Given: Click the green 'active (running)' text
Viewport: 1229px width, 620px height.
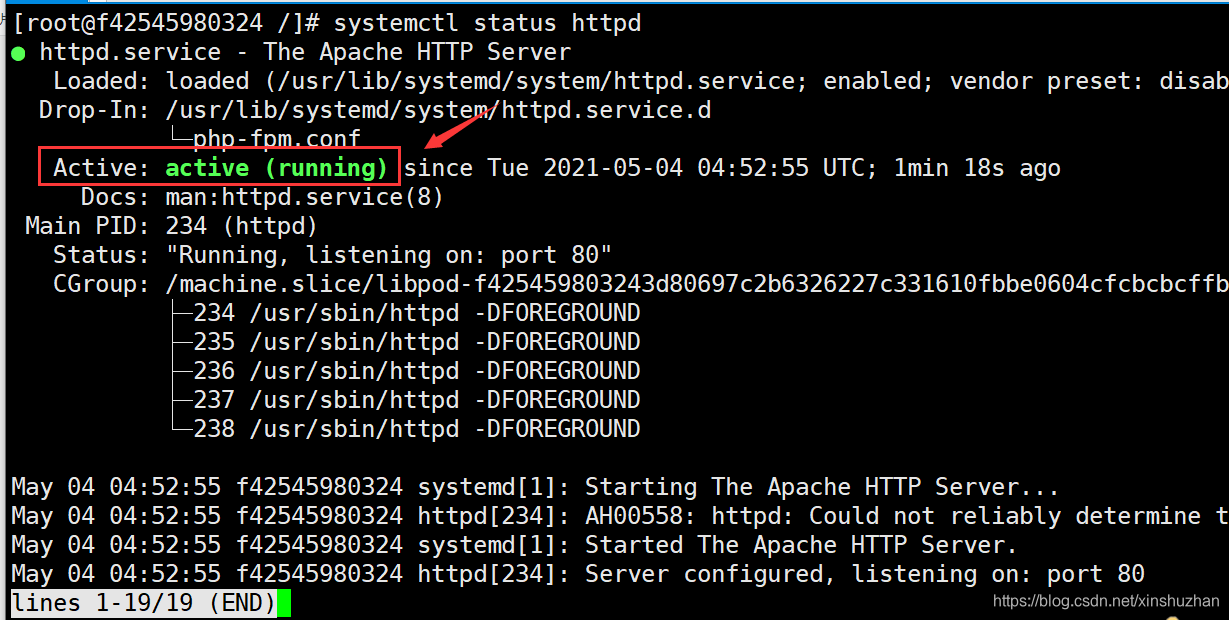Looking at the screenshot, I should tap(276, 168).
